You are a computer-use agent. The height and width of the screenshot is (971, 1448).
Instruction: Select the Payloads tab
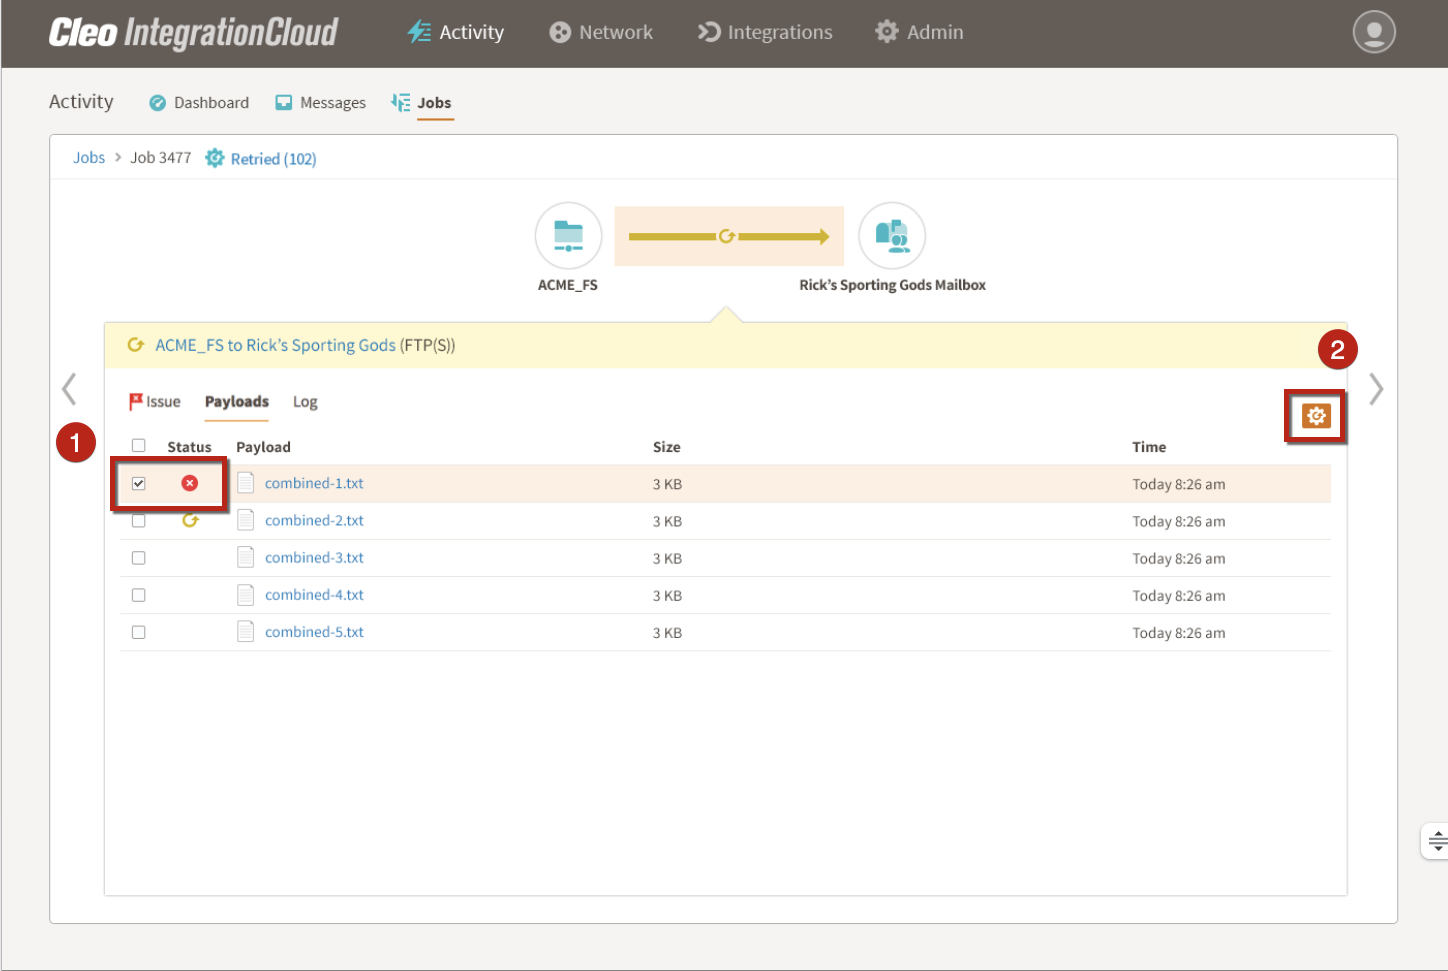(237, 401)
